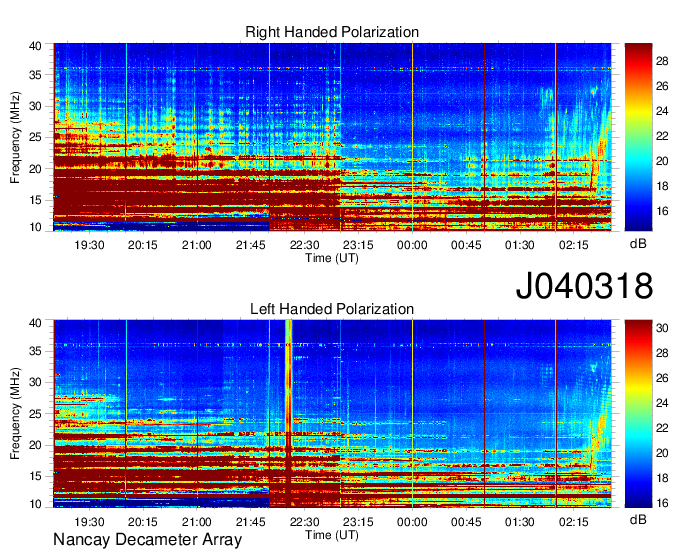Click the "00:45" time tick of Left Handed plot
Screen dimensions: 680x552
(x=466, y=522)
